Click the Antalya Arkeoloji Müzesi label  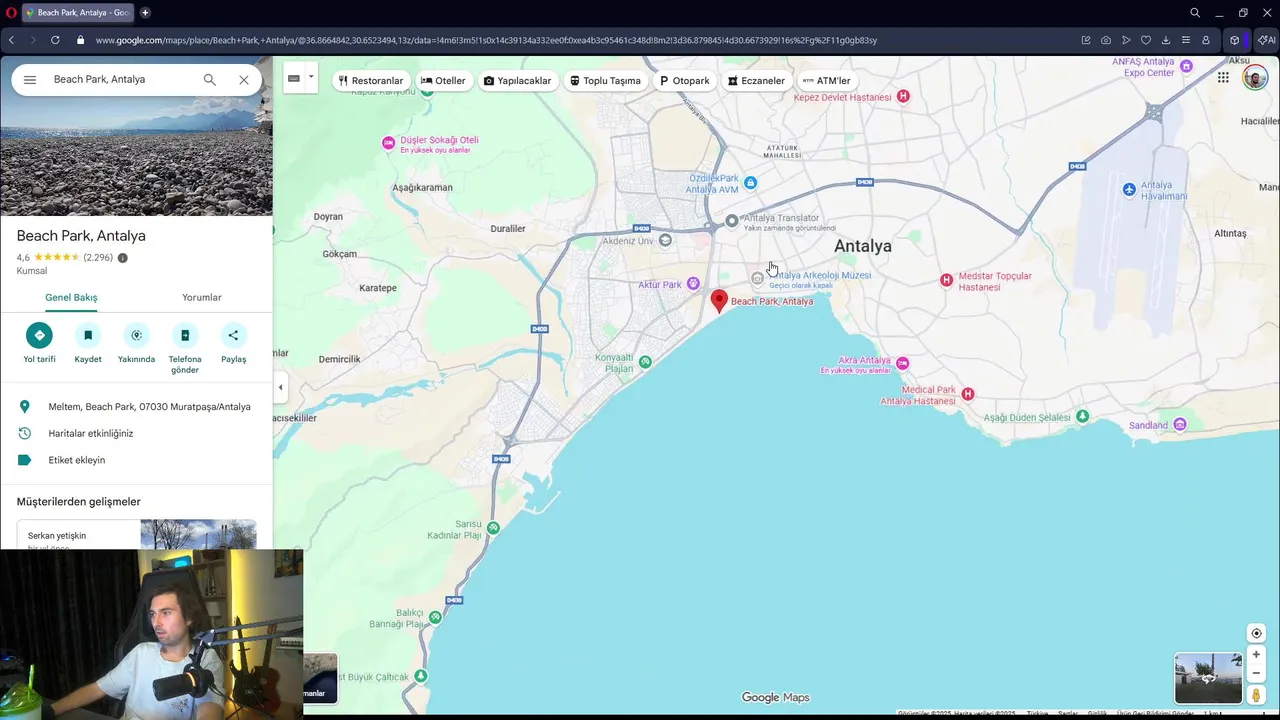[x=819, y=275]
